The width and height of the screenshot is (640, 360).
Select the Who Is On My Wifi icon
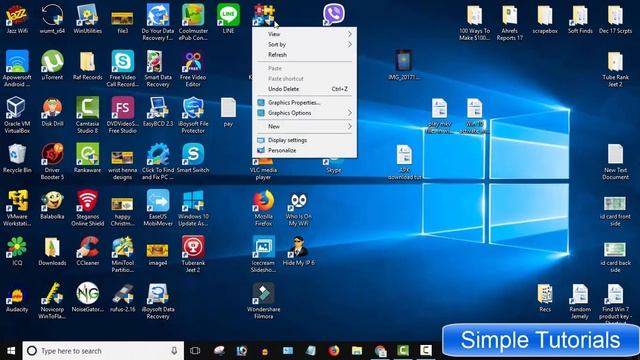(299, 208)
